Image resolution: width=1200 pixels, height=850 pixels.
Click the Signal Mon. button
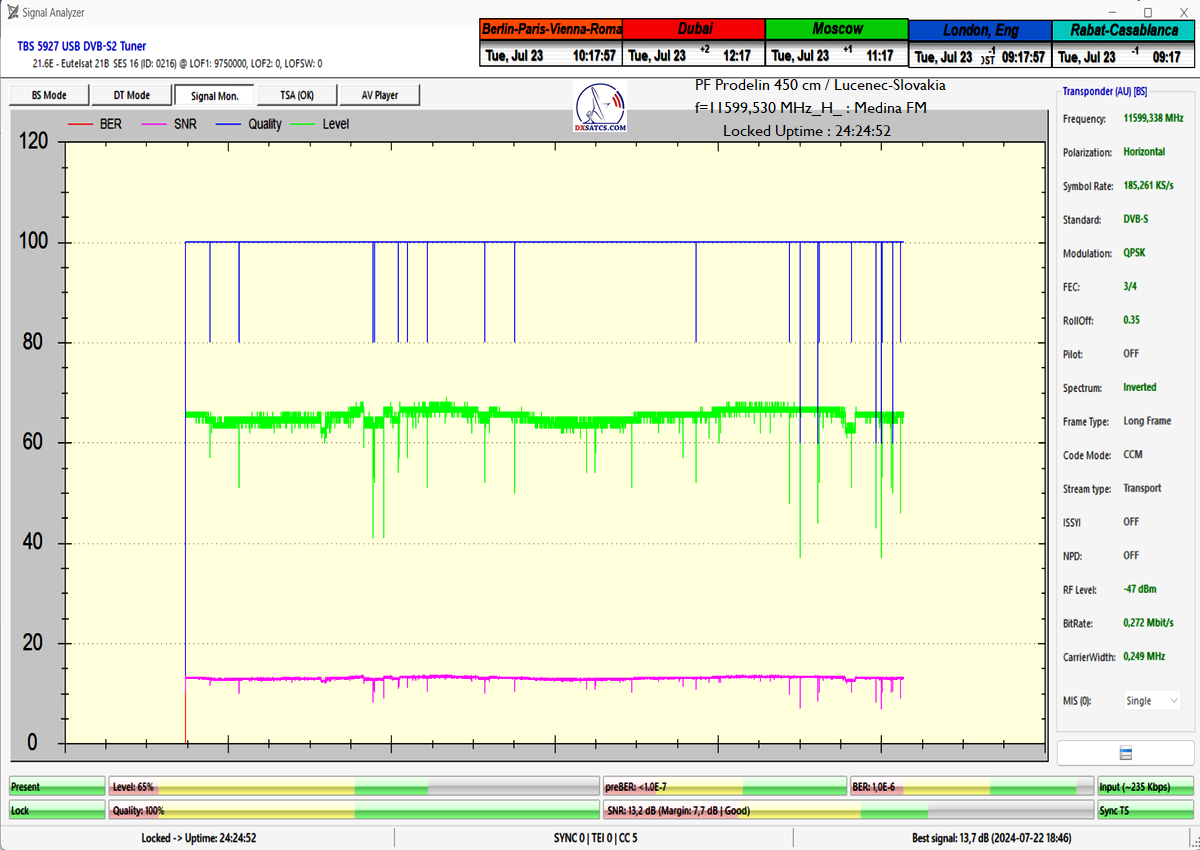(x=213, y=95)
